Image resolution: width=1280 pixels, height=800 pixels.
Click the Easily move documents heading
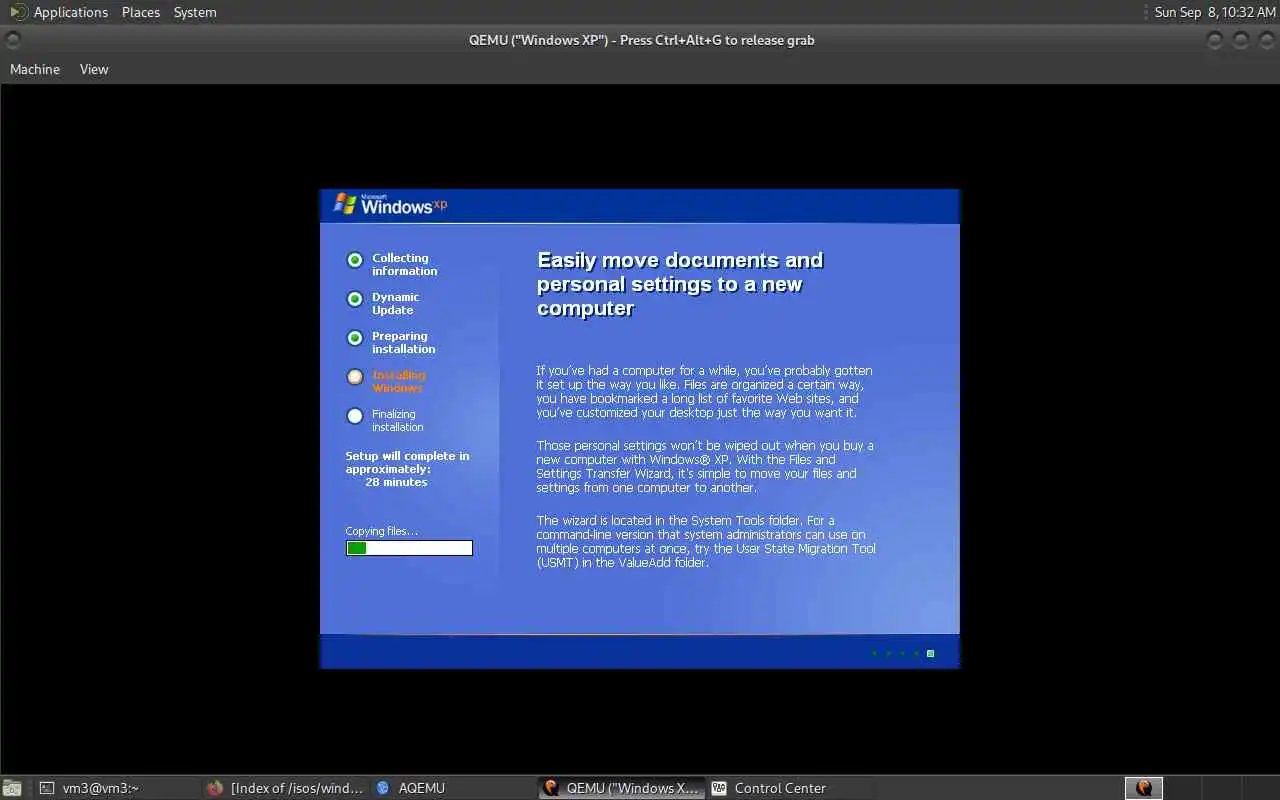(x=680, y=284)
